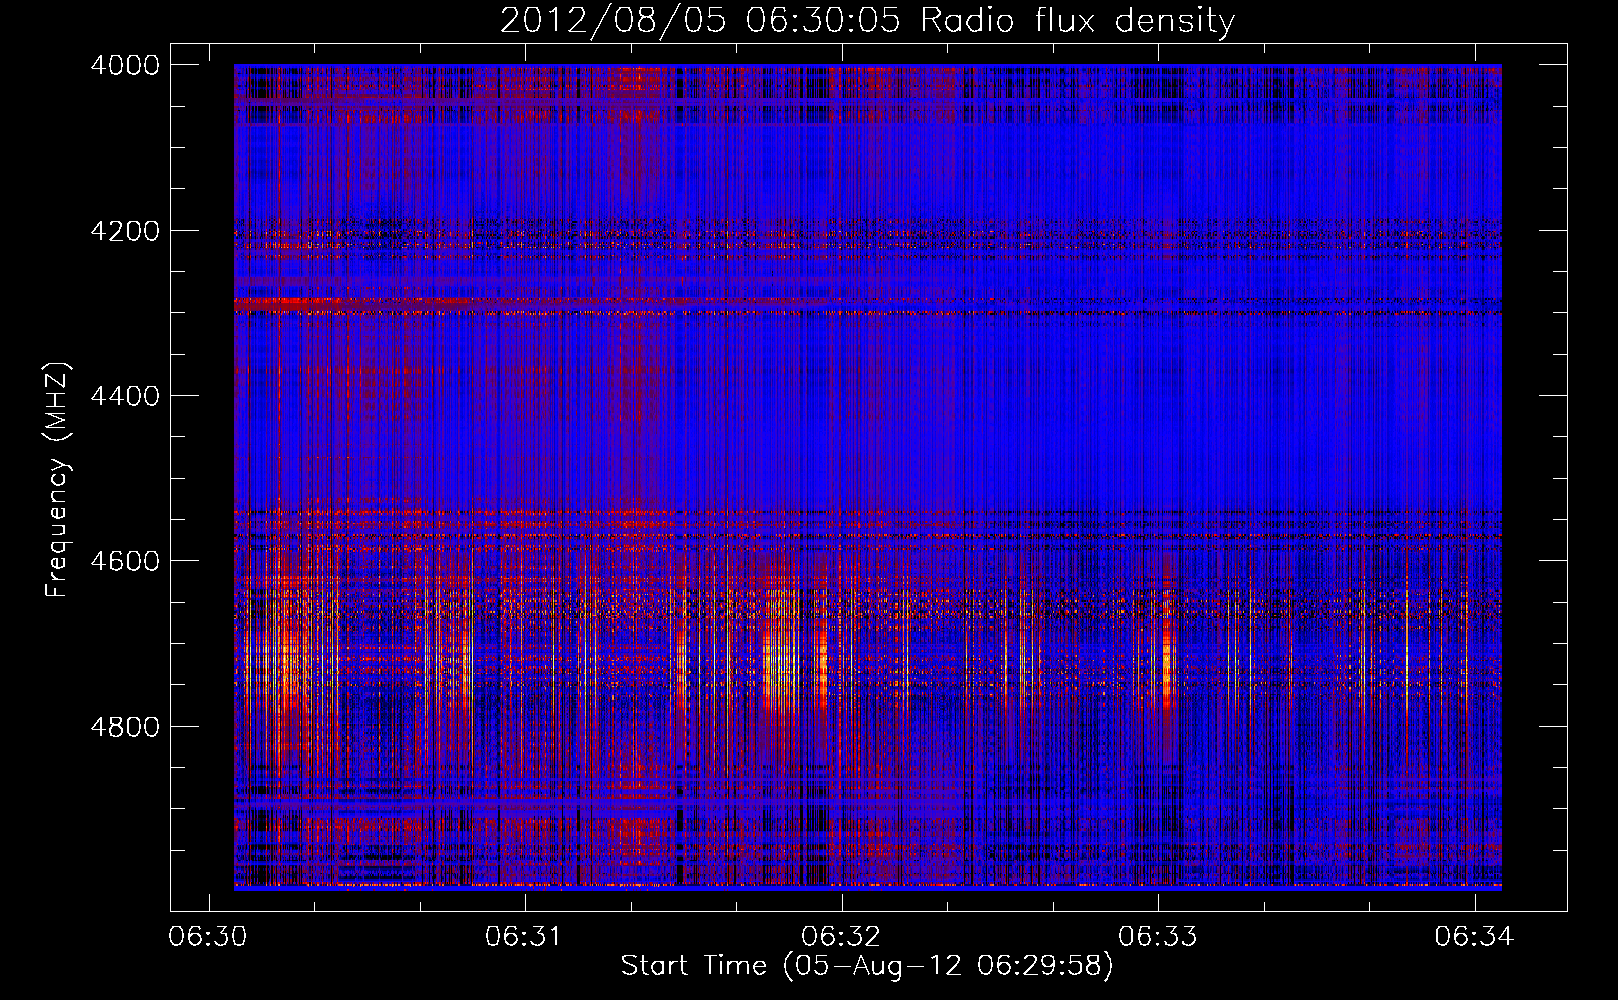This screenshot has height=1000, width=1618.
Task: Click the 4000 frequency tick label
Action: (125, 65)
